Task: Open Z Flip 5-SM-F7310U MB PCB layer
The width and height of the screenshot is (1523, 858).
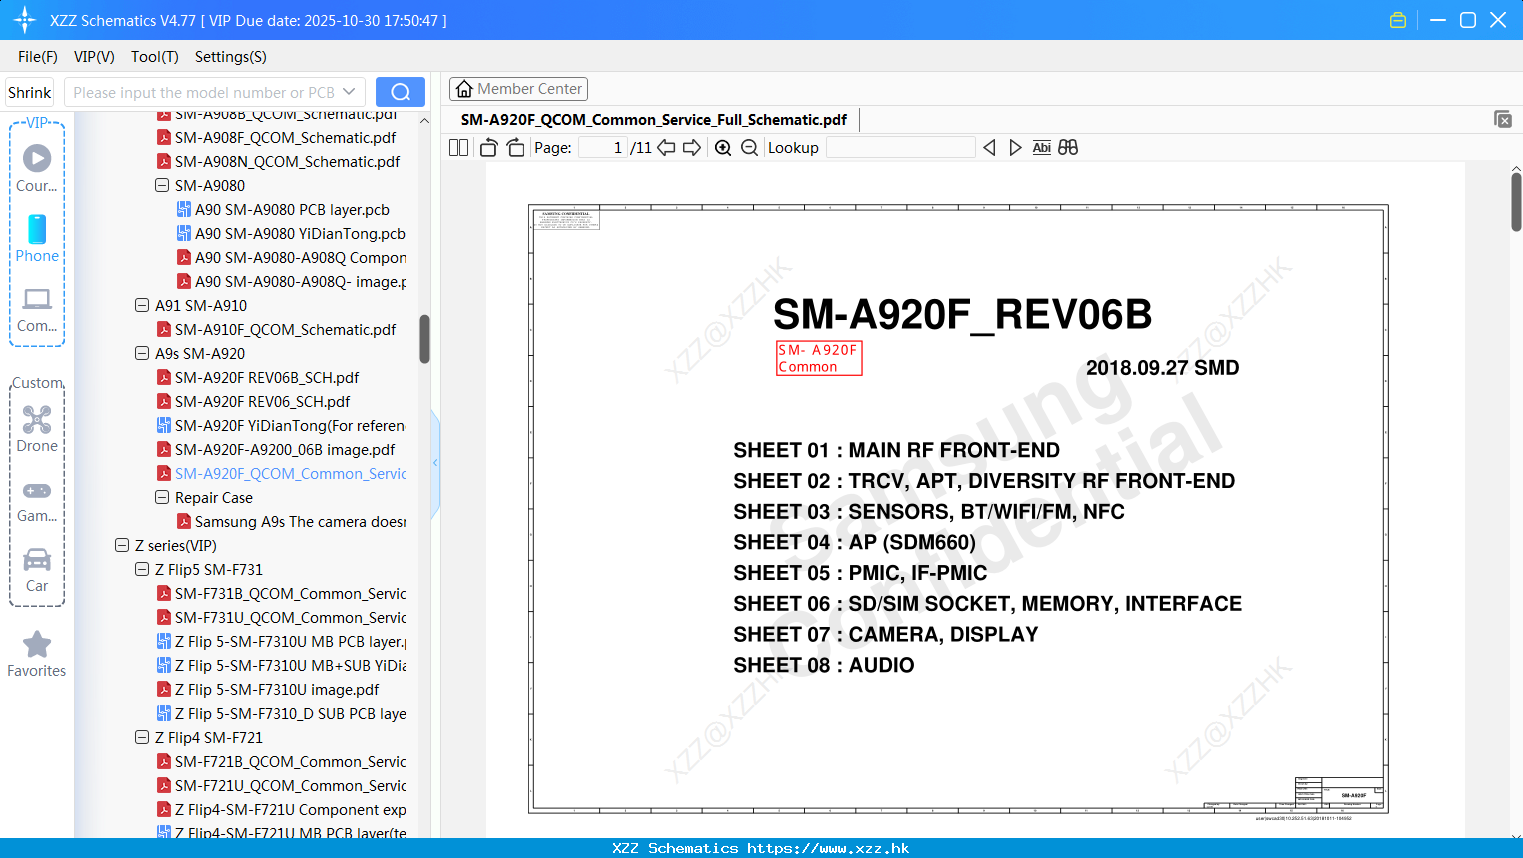Action: [290, 641]
